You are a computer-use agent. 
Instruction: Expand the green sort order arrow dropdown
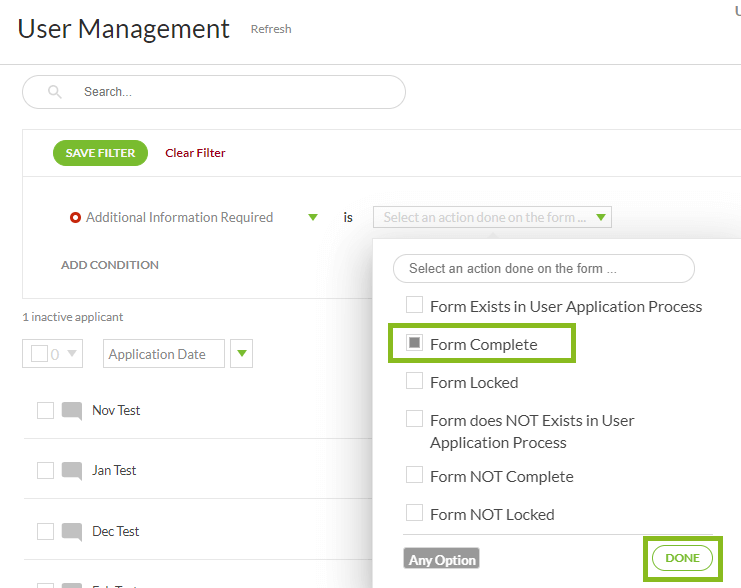pos(243,354)
